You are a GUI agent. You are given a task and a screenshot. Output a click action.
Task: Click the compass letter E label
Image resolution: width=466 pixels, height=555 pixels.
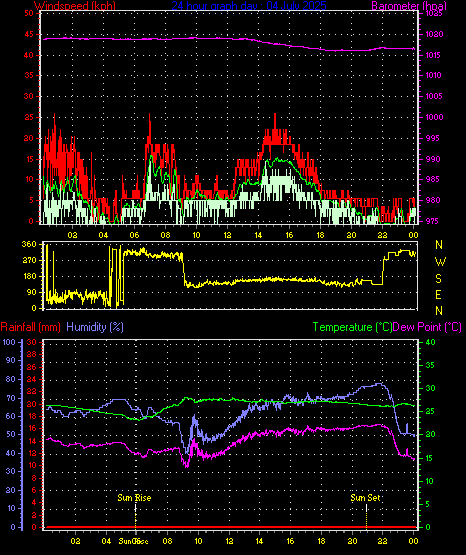[438, 294]
